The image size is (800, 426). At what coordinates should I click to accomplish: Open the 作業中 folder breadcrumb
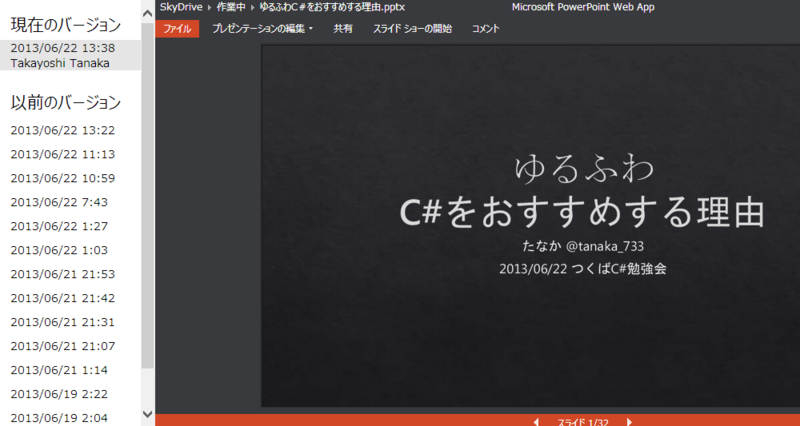click(x=231, y=7)
